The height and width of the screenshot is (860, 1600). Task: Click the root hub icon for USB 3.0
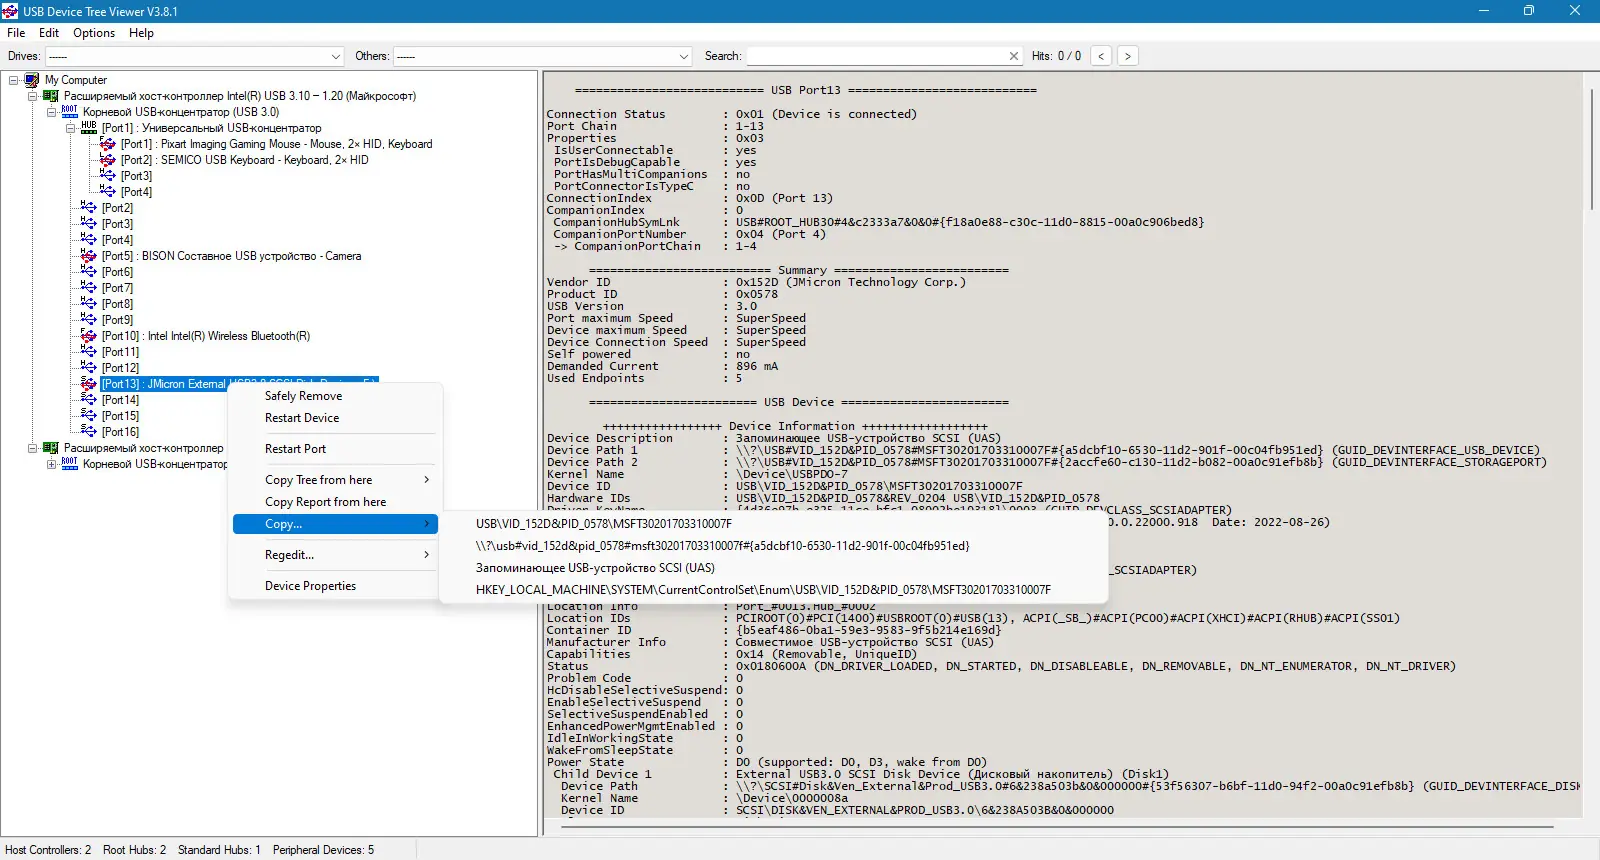[x=70, y=112]
